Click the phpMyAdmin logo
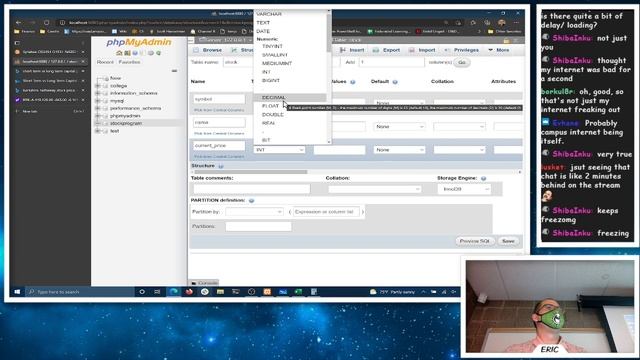The height and width of the screenshot is (360, 640). click(x=139, y=42)
